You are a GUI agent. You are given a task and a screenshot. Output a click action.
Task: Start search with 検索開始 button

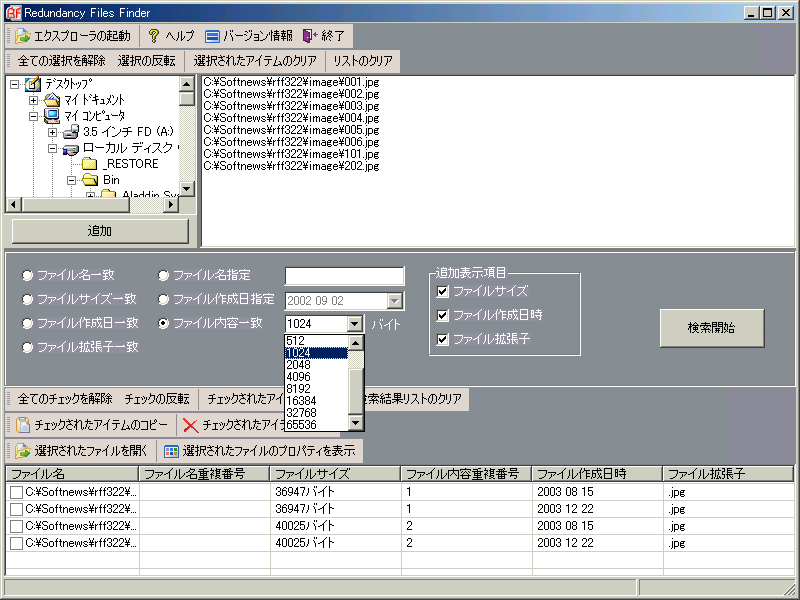point(712,328)
